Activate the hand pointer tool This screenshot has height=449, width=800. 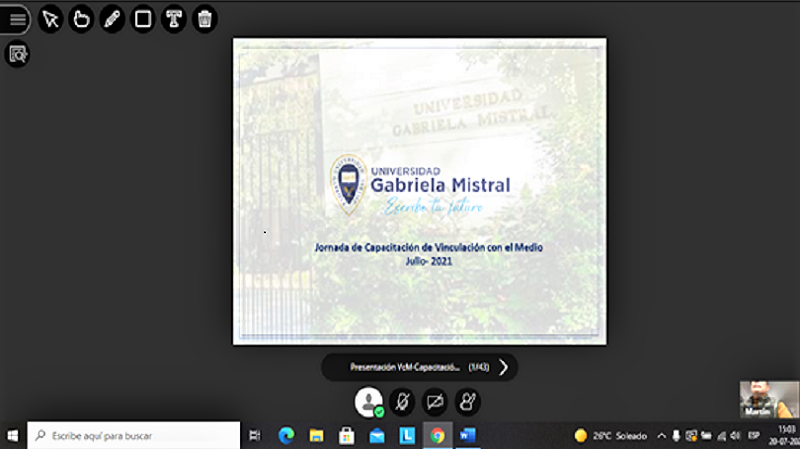coord(81,19)
